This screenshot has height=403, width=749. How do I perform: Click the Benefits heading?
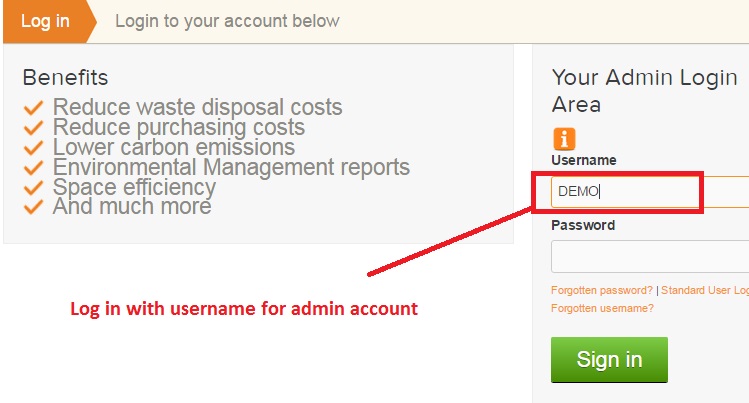pyautogui.click(x=65, y=77)
